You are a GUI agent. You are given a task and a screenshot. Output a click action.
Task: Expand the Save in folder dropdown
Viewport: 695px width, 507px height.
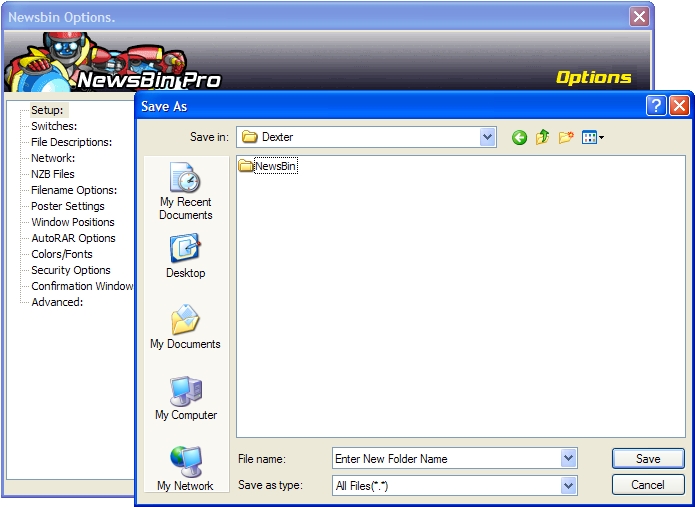487,137
